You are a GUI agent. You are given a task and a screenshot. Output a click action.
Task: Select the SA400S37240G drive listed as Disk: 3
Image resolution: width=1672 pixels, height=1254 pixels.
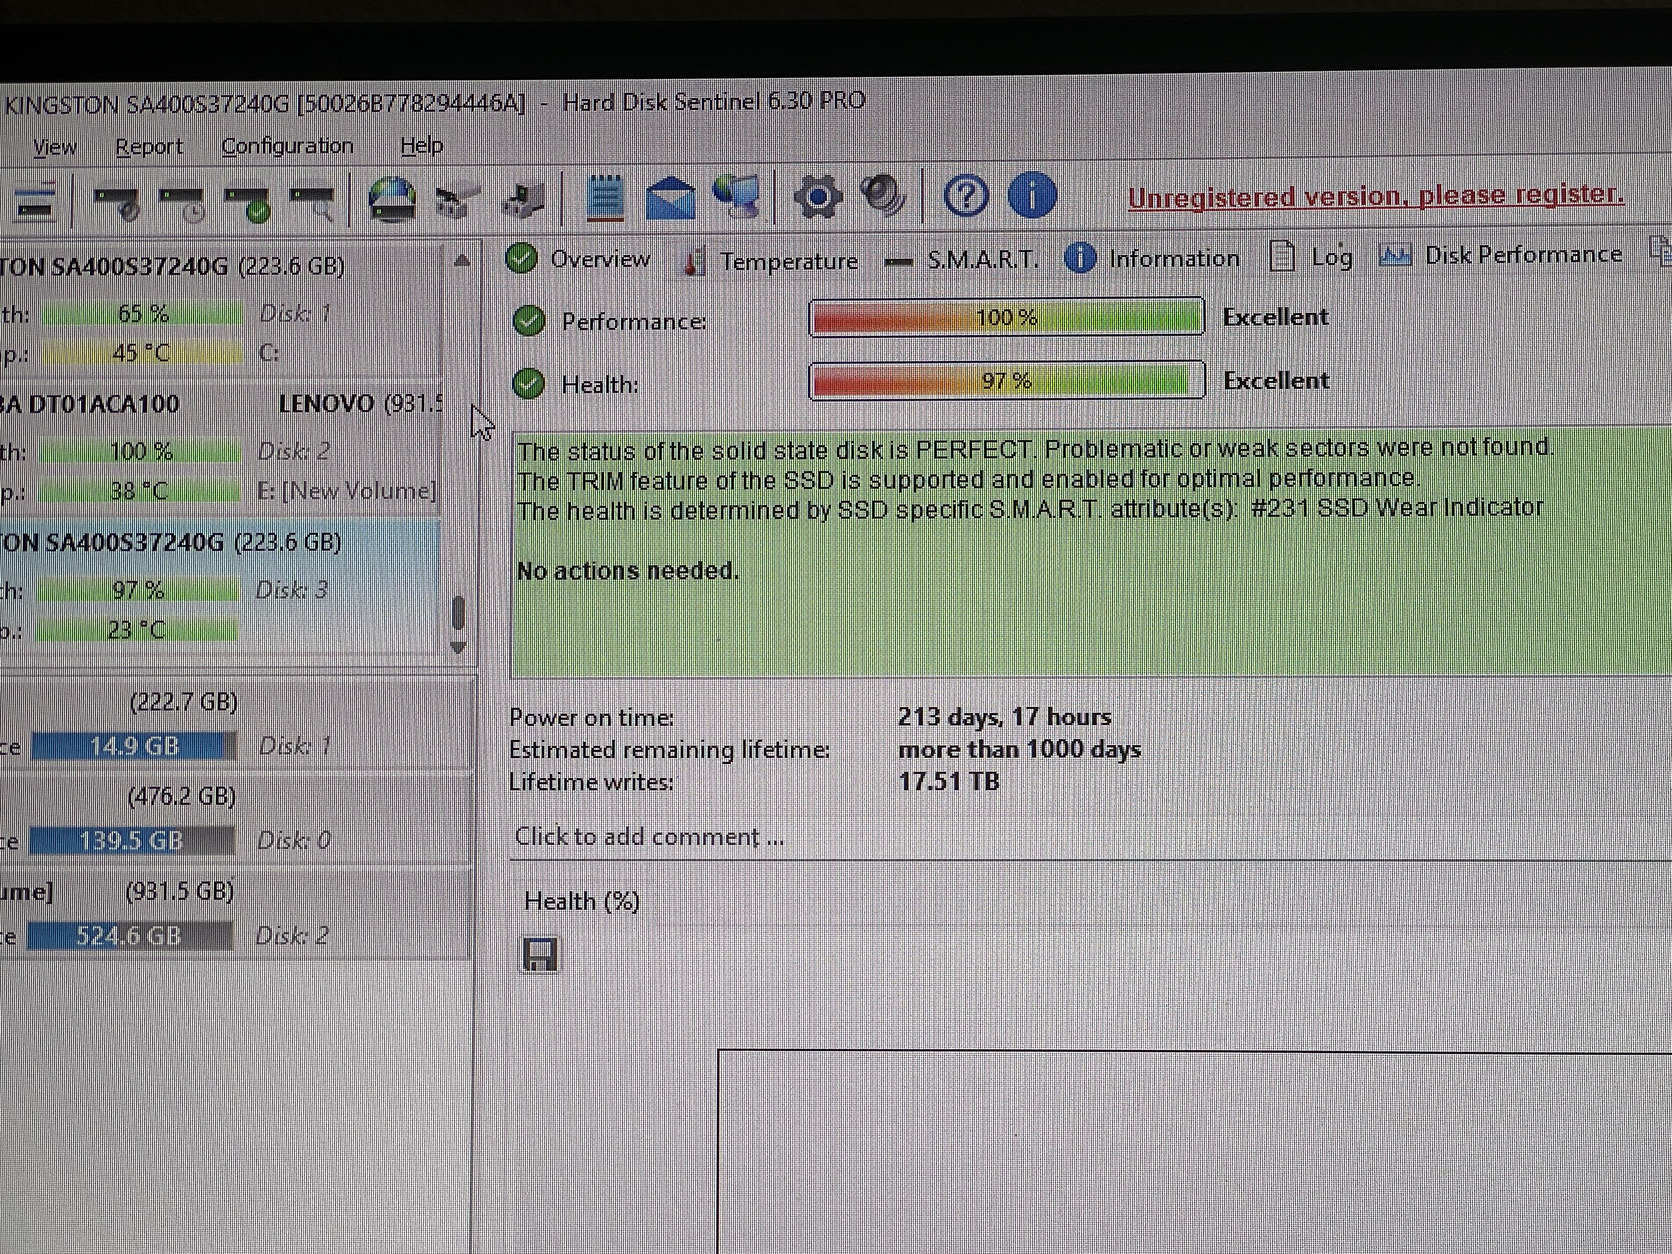point(220,585)
